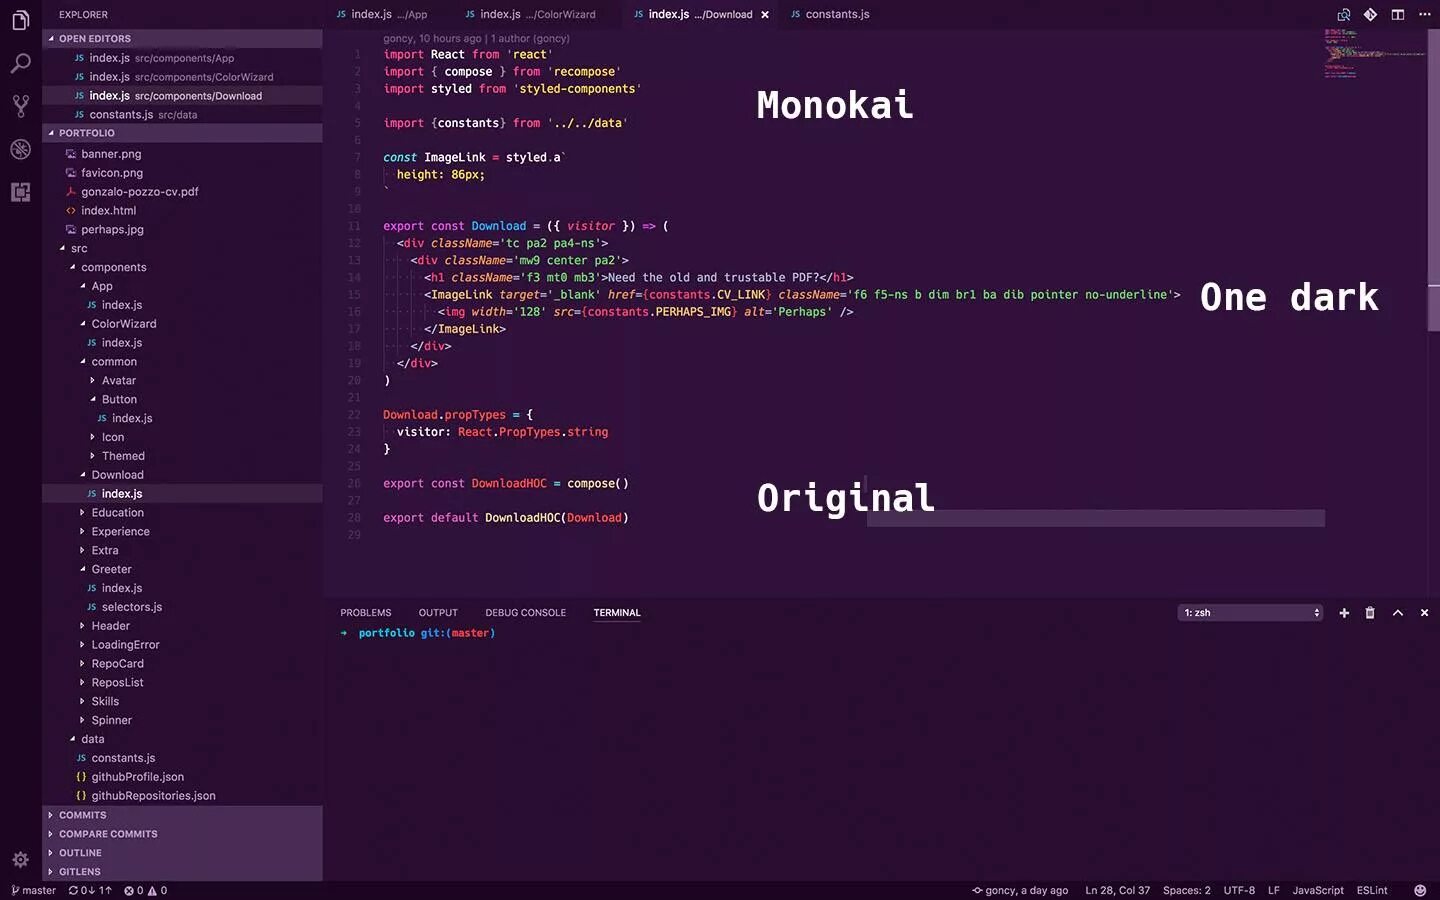Change the UTF-8 encoding in status bar

pos(1239,890)
